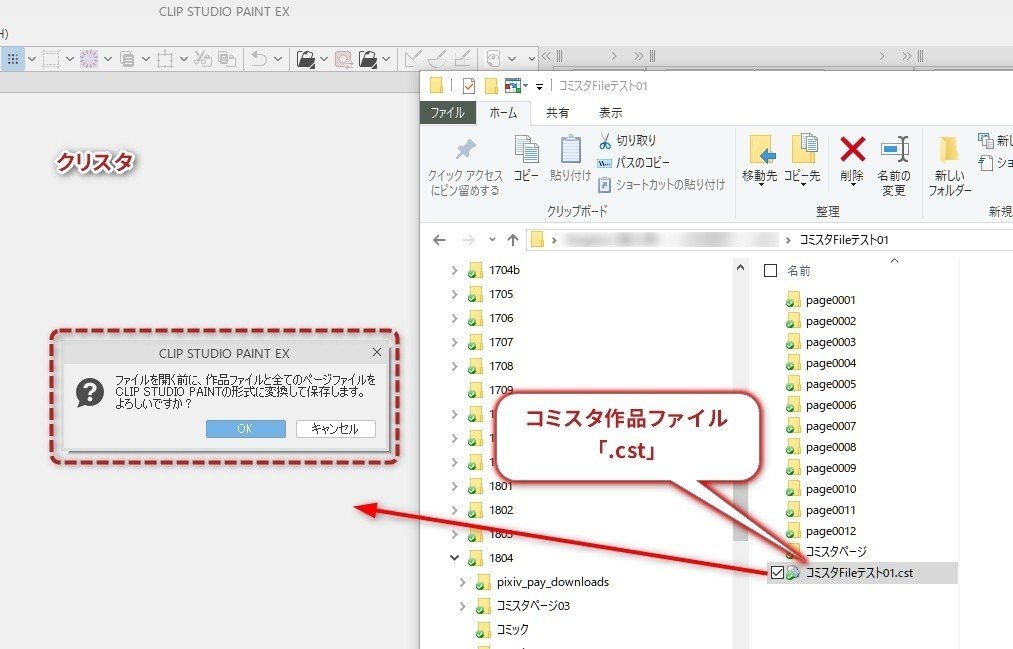The width and height of the screenshot is (1013, 649).
Task: Uncheck the コミスタFileテスト01.cst checkbox
Action: (x=777, y=572)
